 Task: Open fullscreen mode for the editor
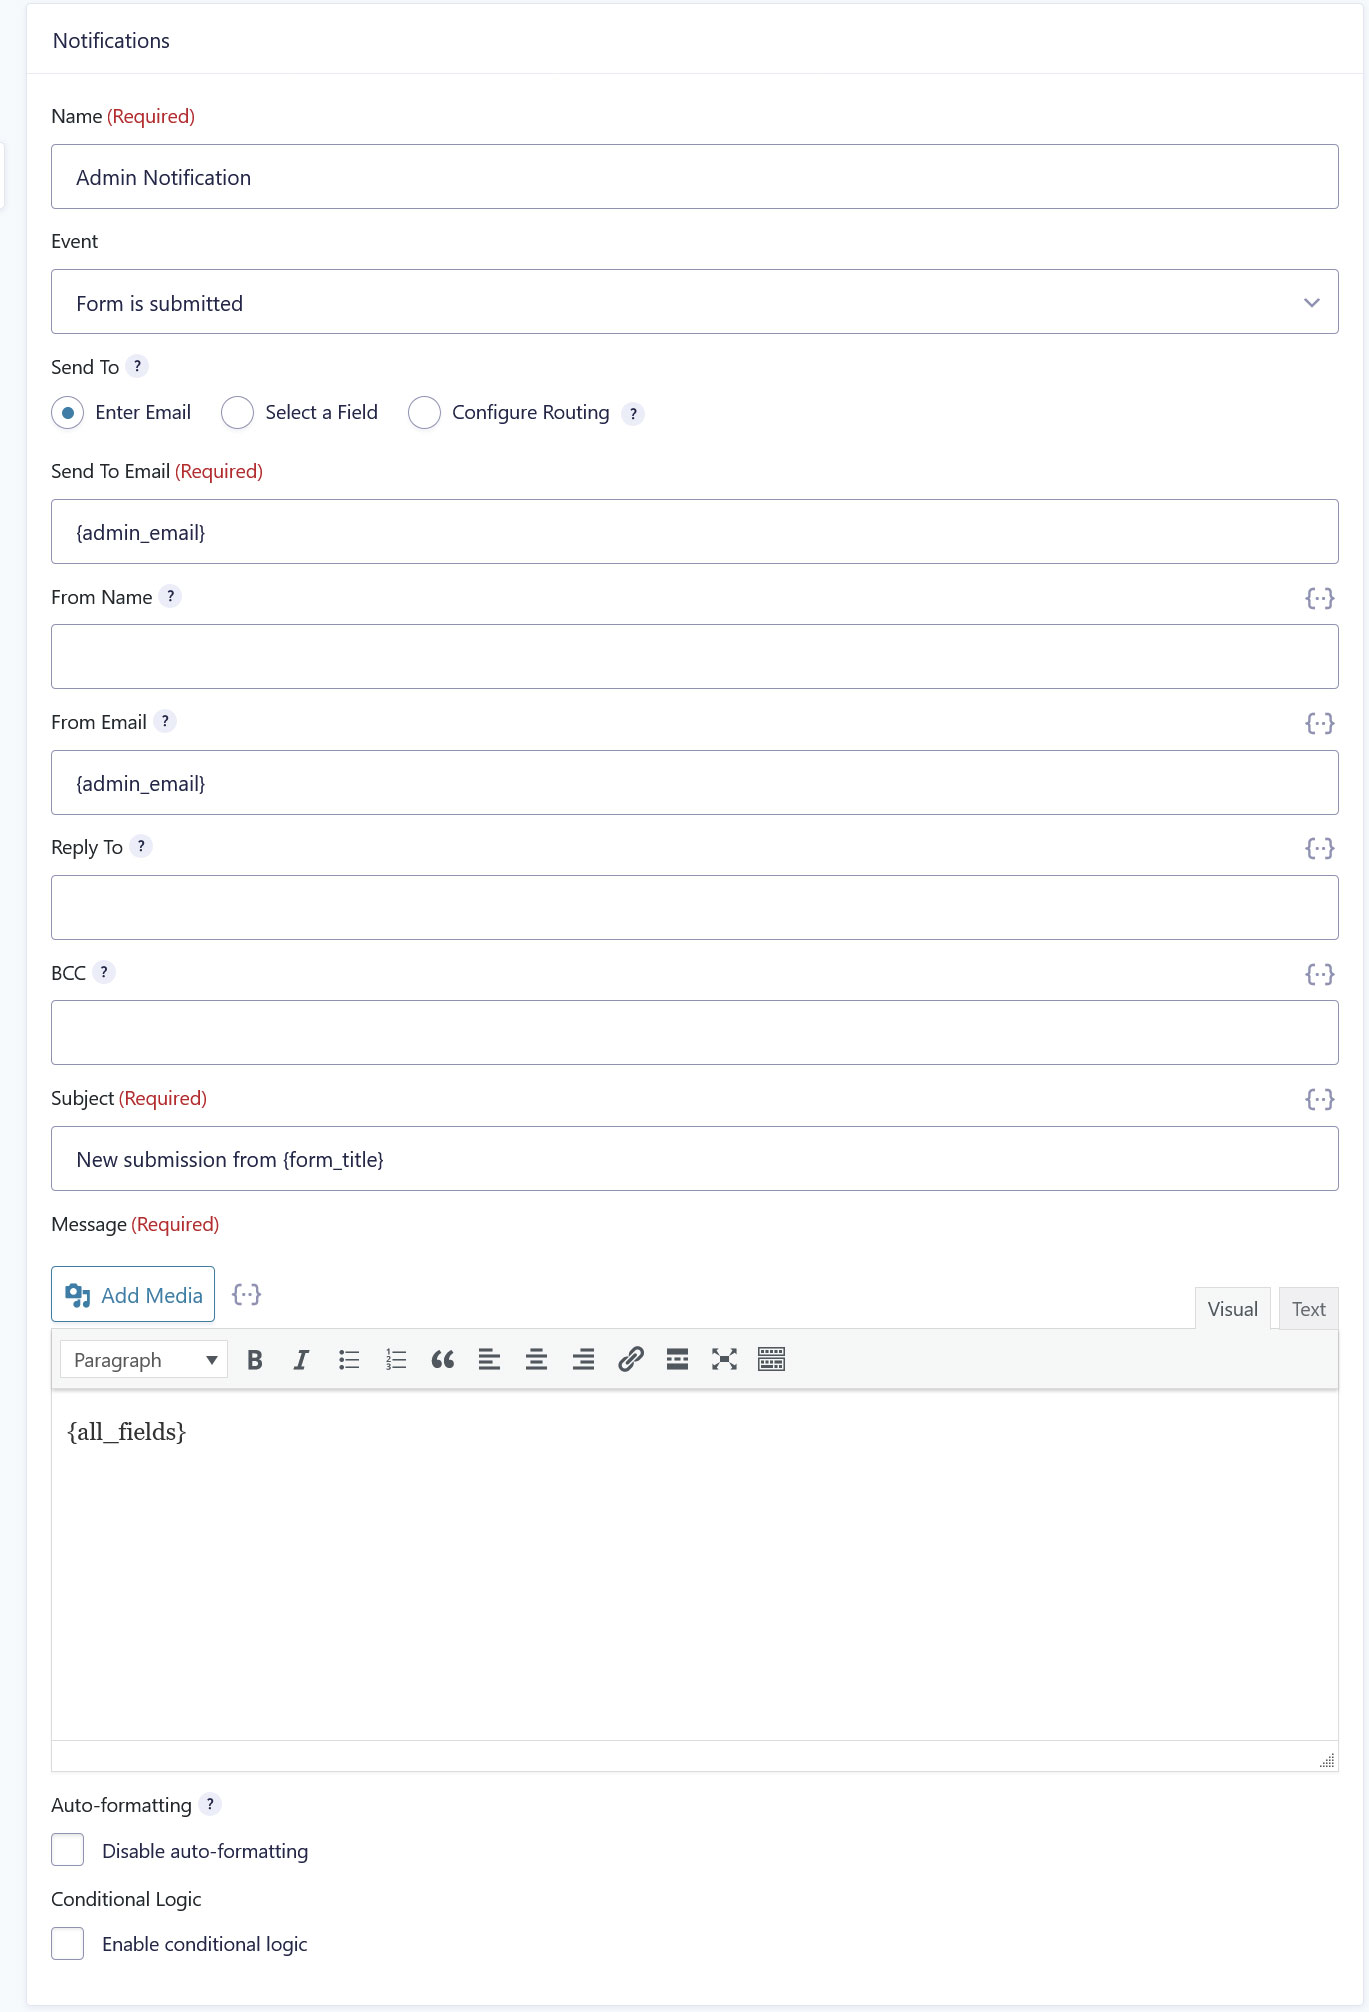click(x=724, y=1360)
